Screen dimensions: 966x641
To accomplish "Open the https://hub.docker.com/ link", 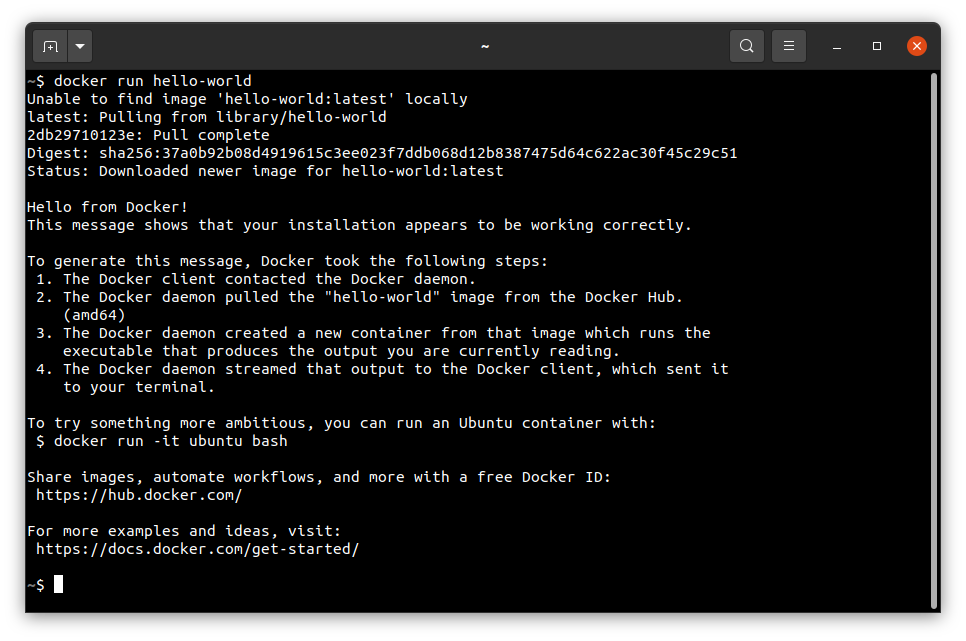I will pyautogui.click(x=139, y=495).
